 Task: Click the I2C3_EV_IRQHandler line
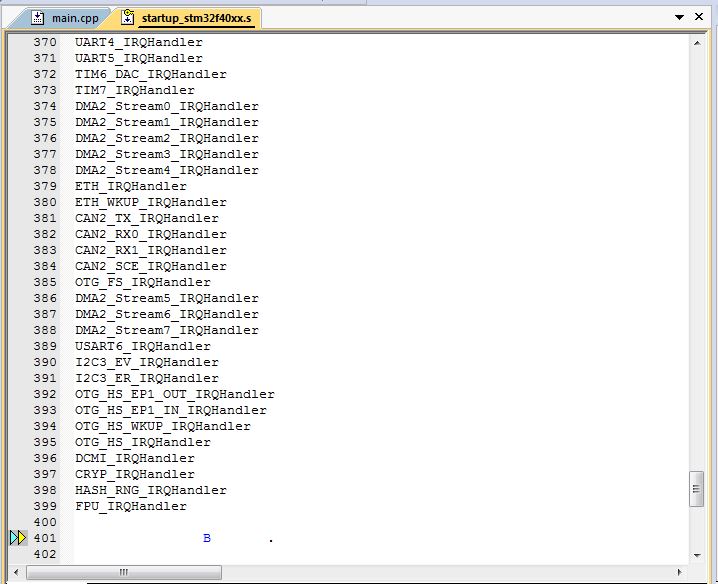click(147, 362)
